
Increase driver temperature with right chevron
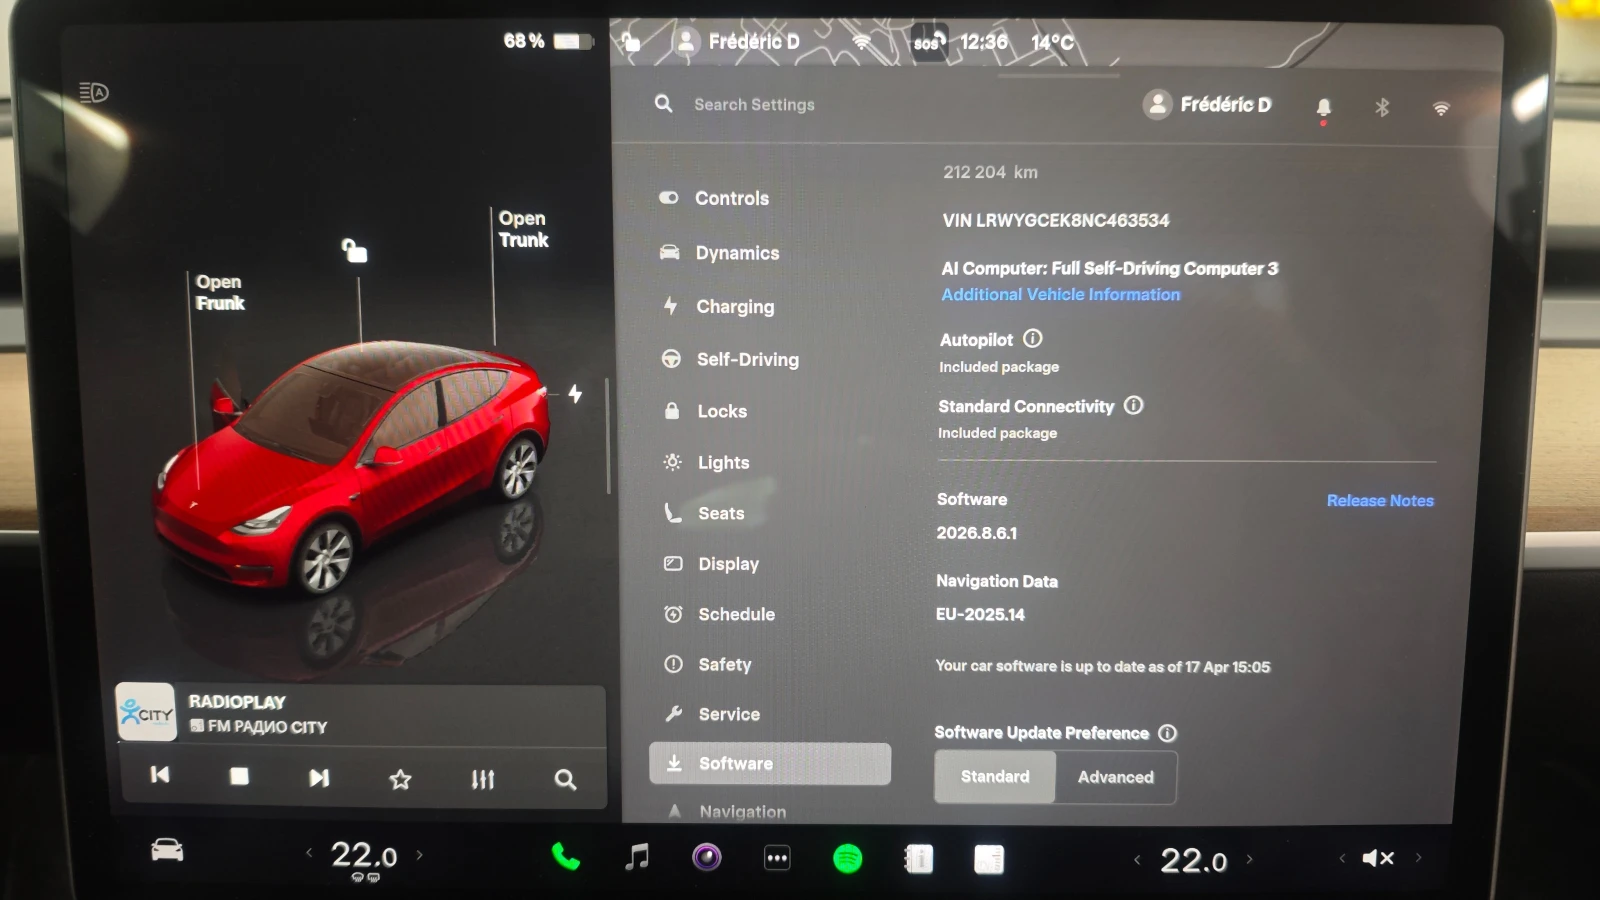420,855
